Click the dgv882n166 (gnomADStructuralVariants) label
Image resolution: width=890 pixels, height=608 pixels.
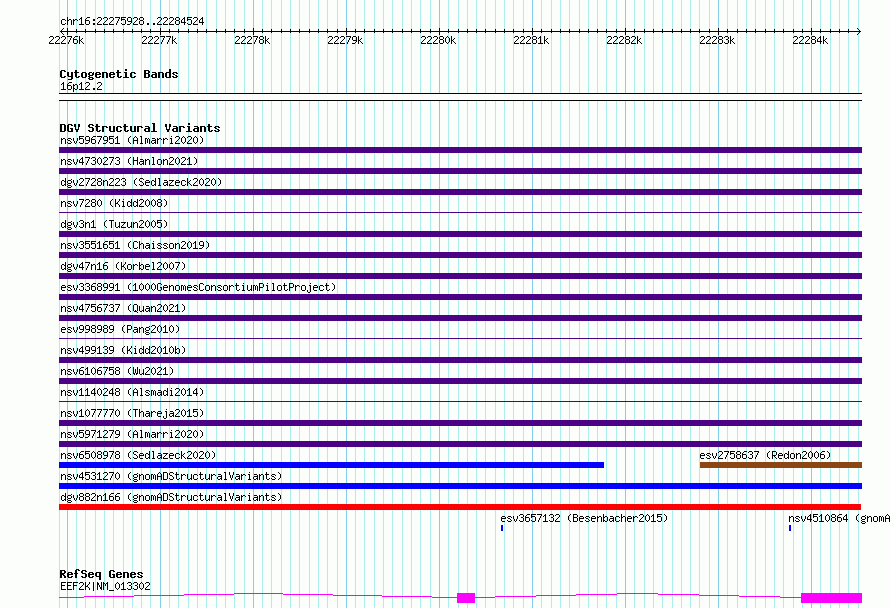click(171, 497)
